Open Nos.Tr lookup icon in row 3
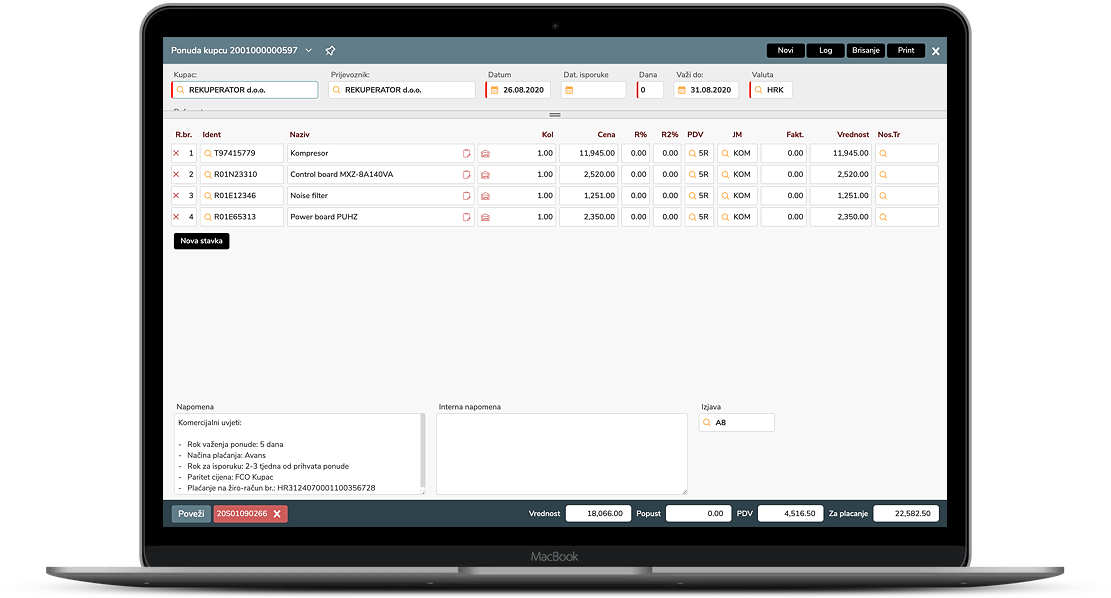This screenshot has width=1111, height=598. click(883, 196)
